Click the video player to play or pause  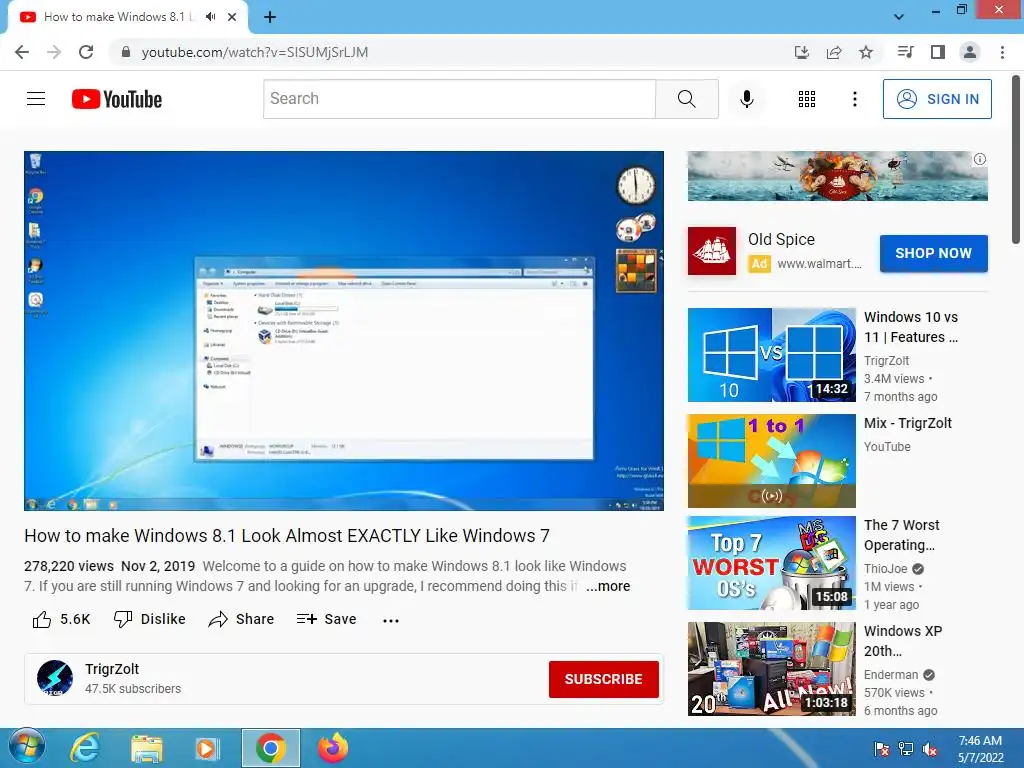click(344, 331)
